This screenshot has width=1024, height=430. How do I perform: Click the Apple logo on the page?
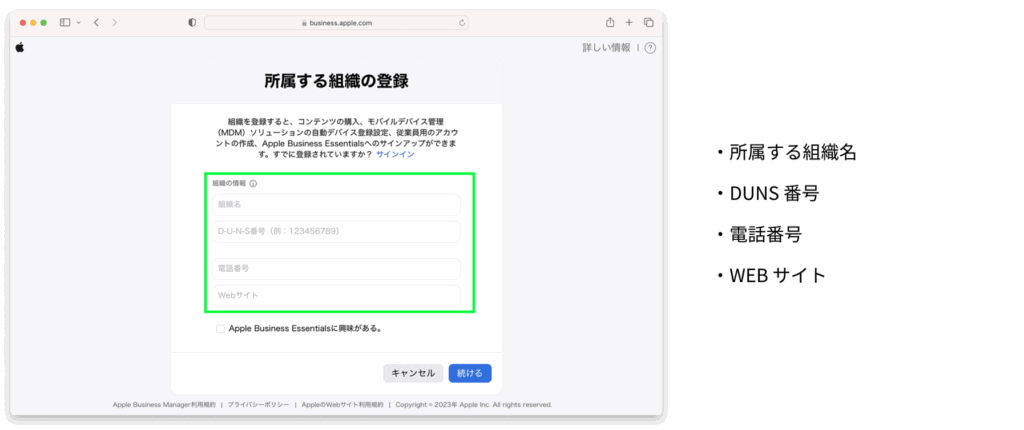tap(19, 47)
